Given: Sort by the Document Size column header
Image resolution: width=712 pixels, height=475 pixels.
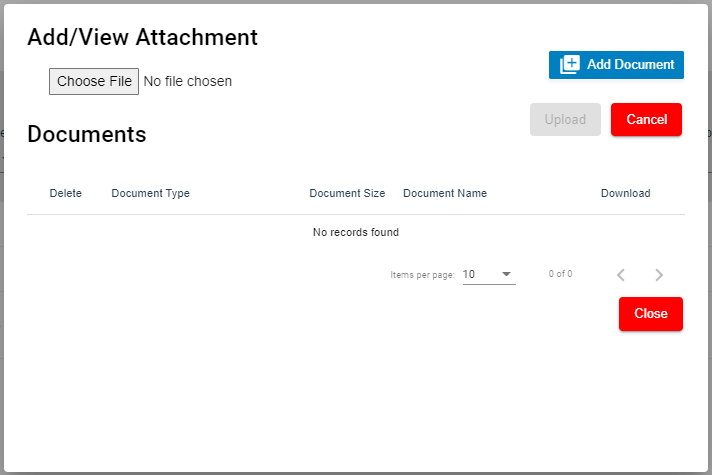Looking at the screenshot, I should pos(347,194).
